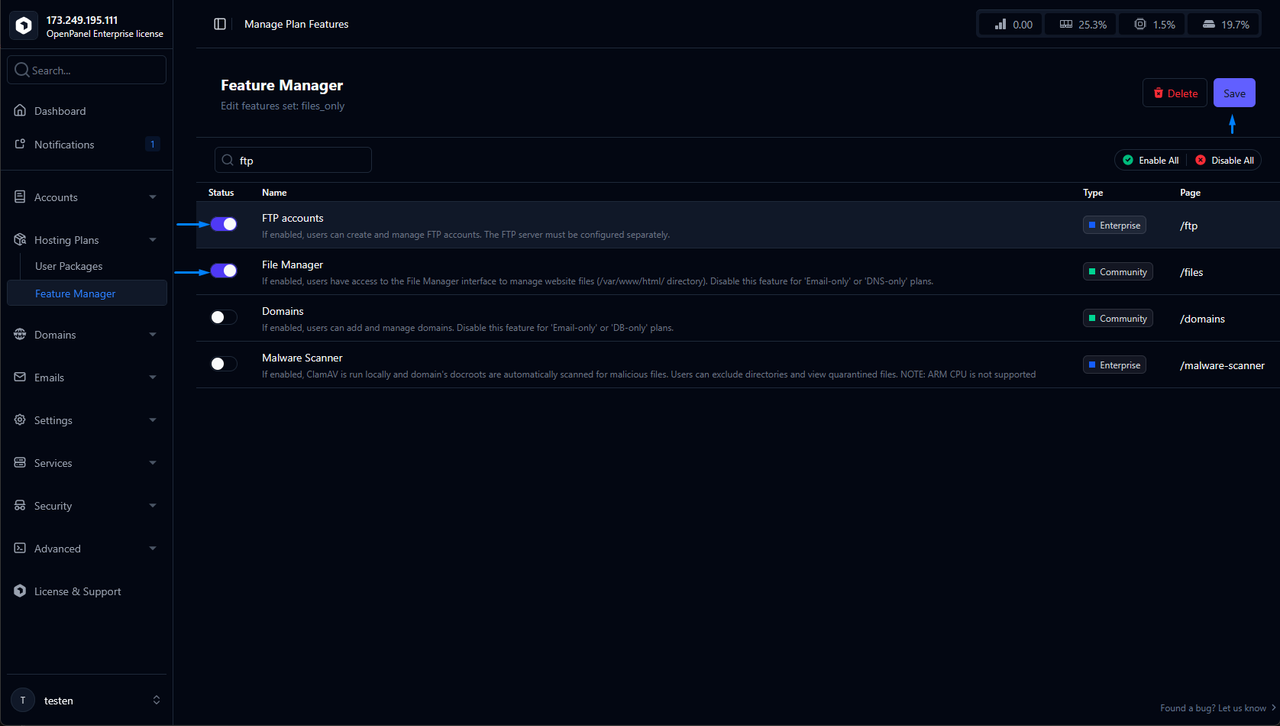The width and height of the screenshot is (1280, 726).
Task: Click the Accounts icon in sidebar
Action: pyautogui.click(x=20, y=197)
